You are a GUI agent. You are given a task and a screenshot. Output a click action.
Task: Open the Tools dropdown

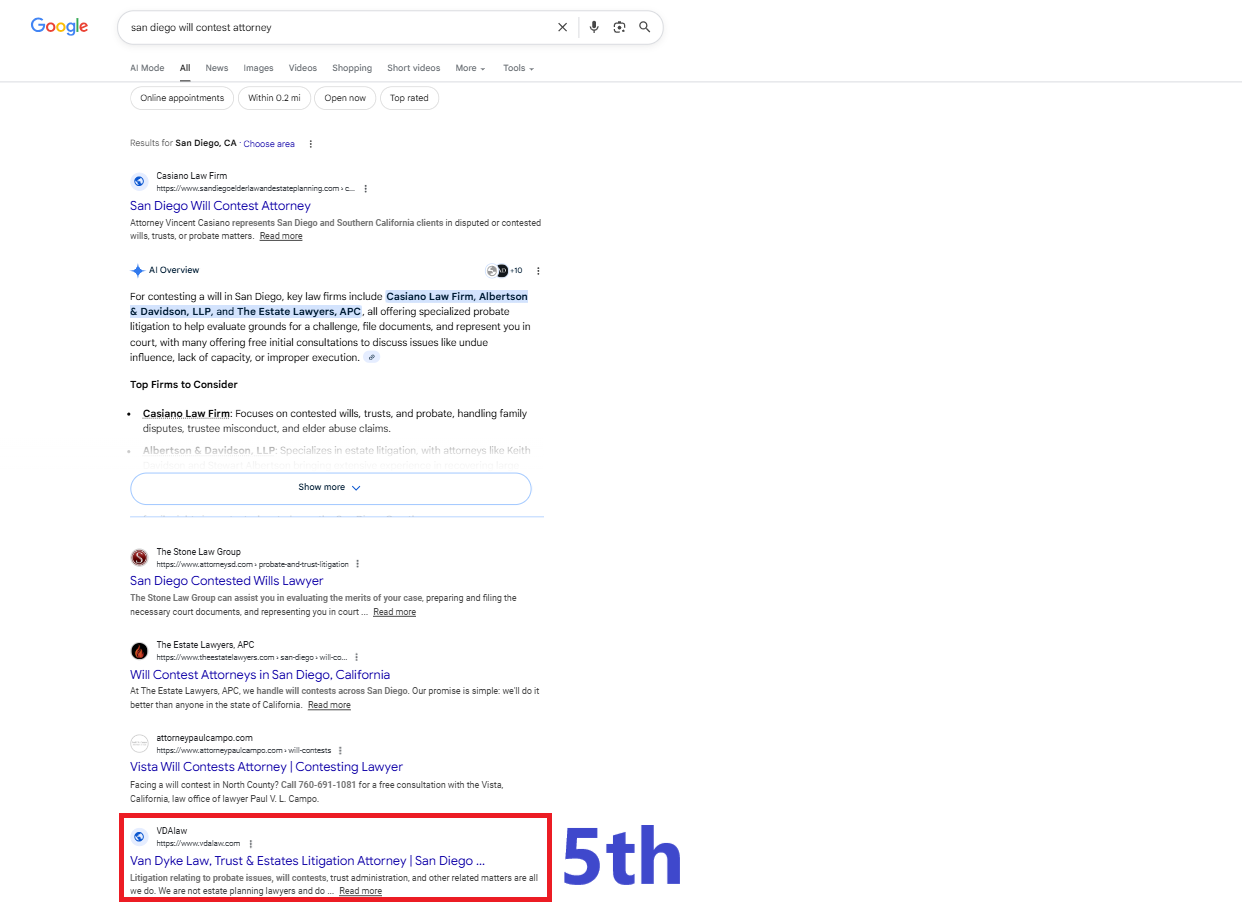518,68
